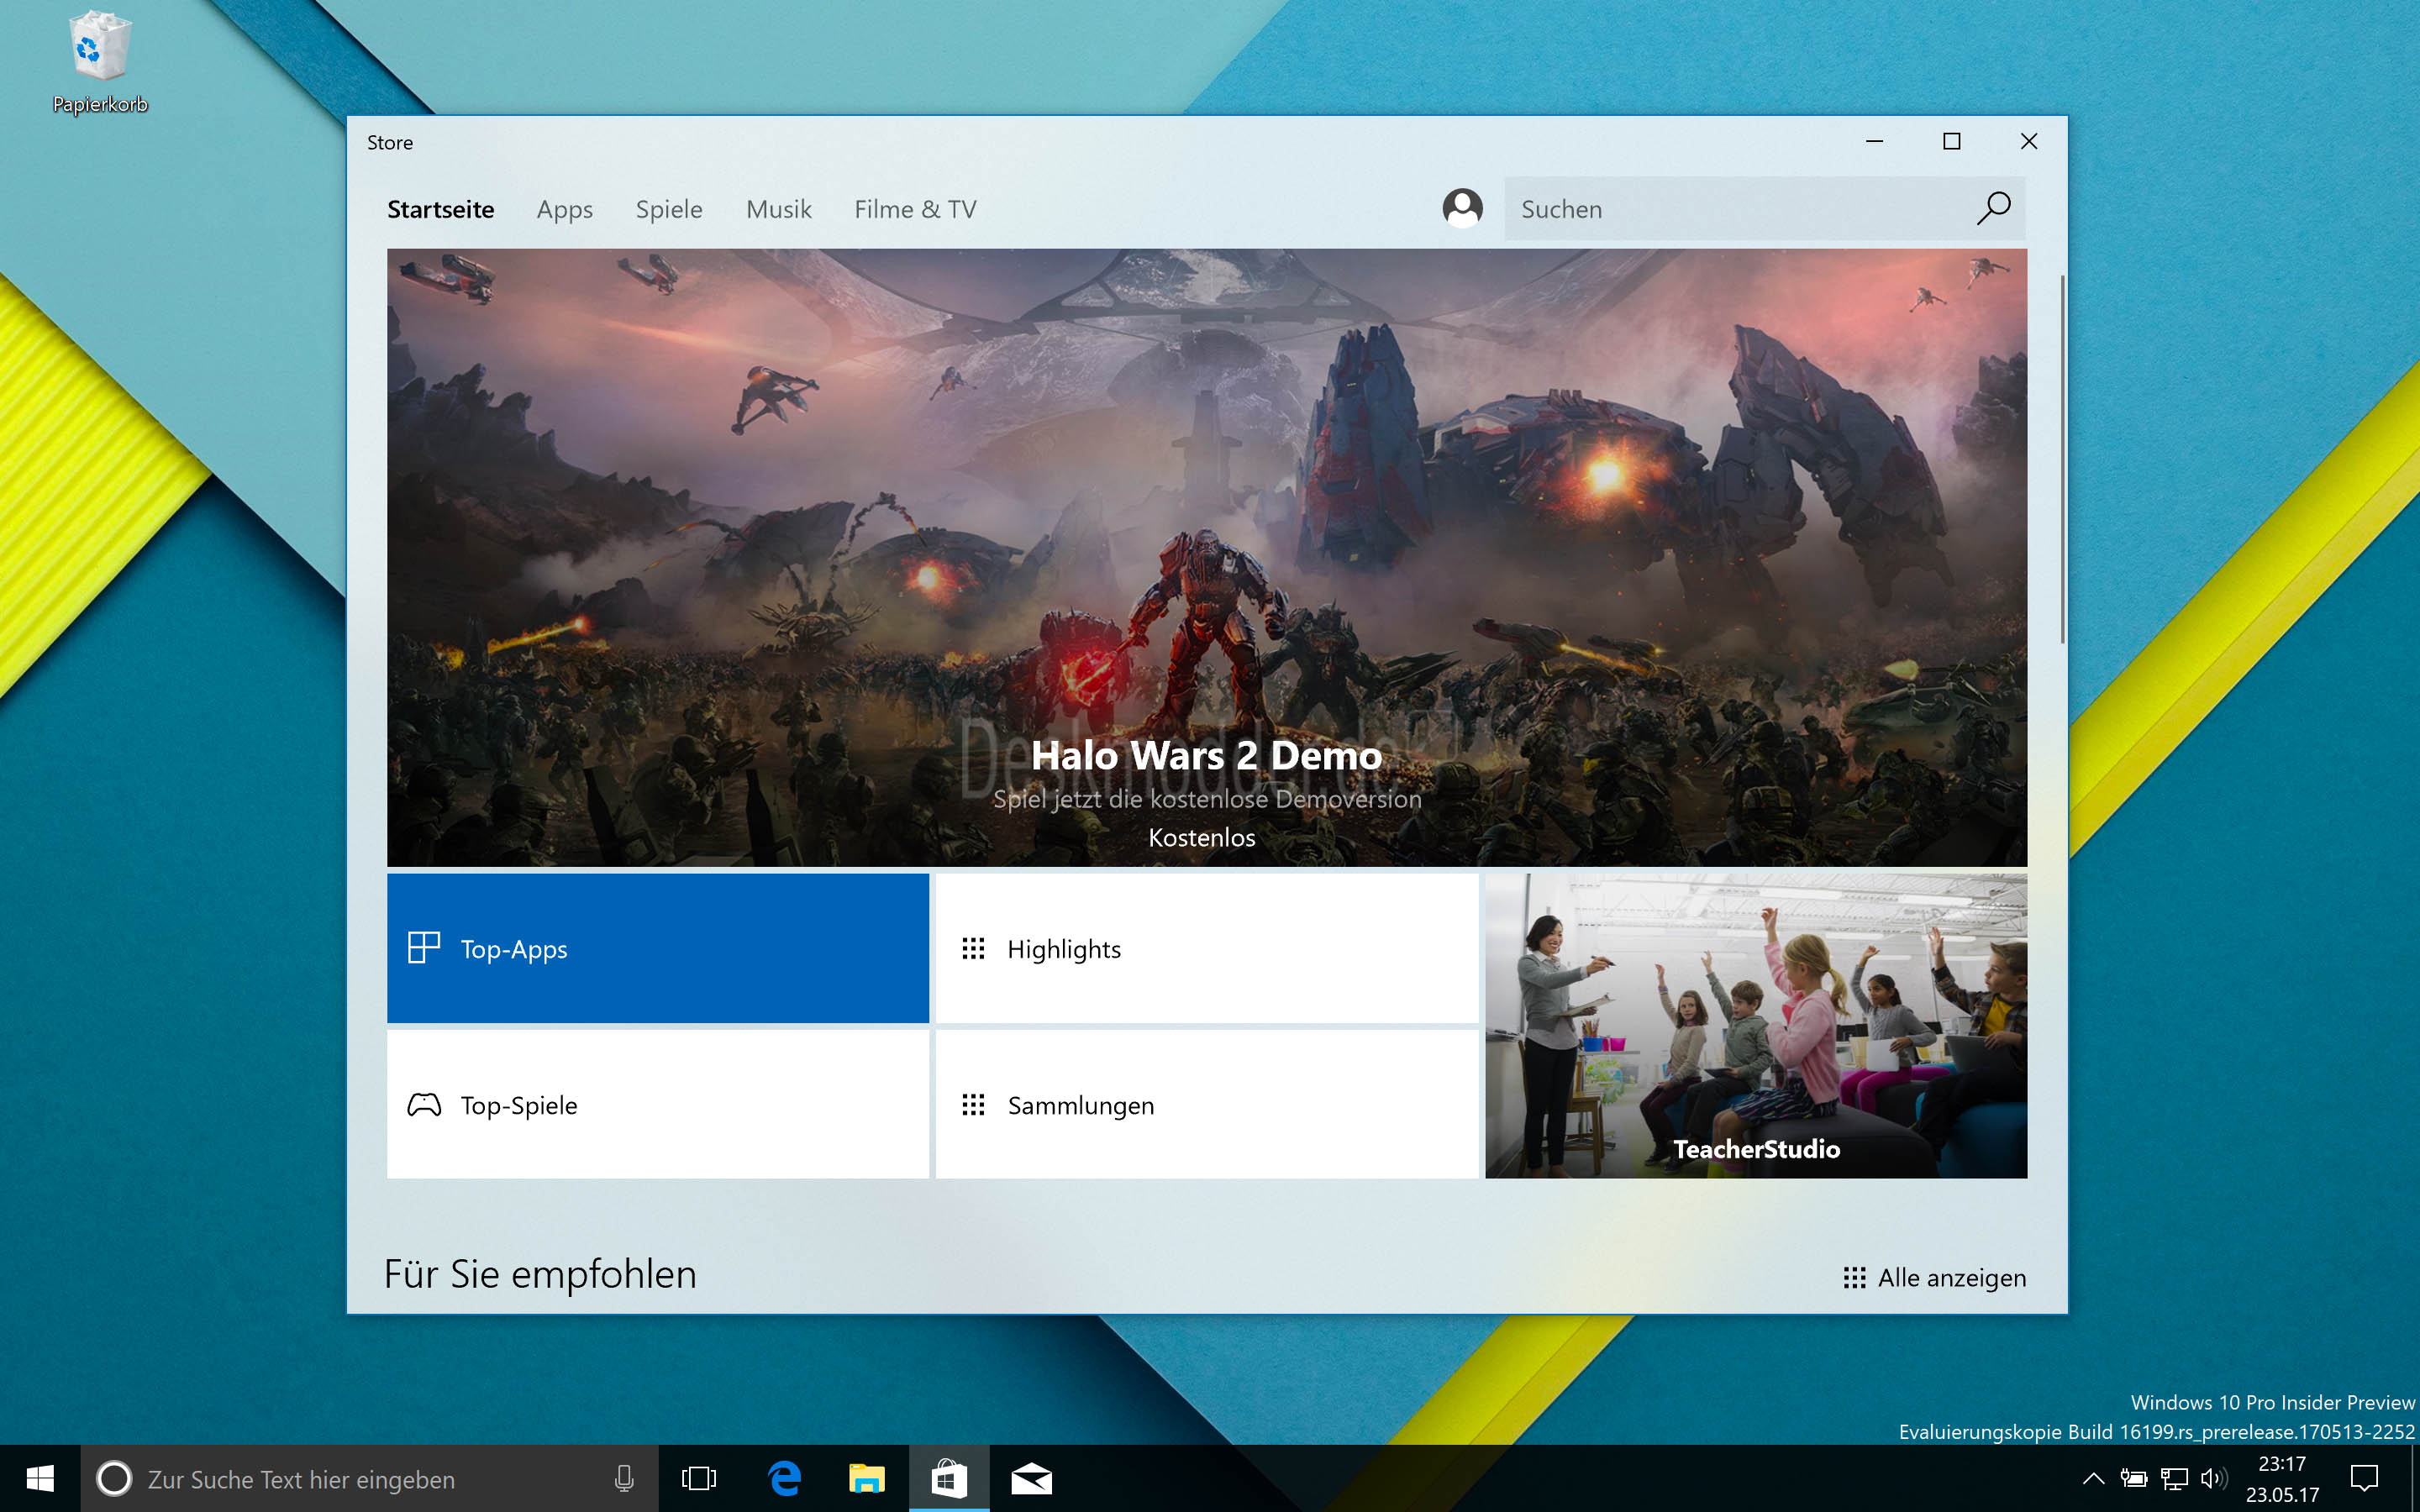
Task: Click the battery power tray icon
Action: [2133, 1478]
